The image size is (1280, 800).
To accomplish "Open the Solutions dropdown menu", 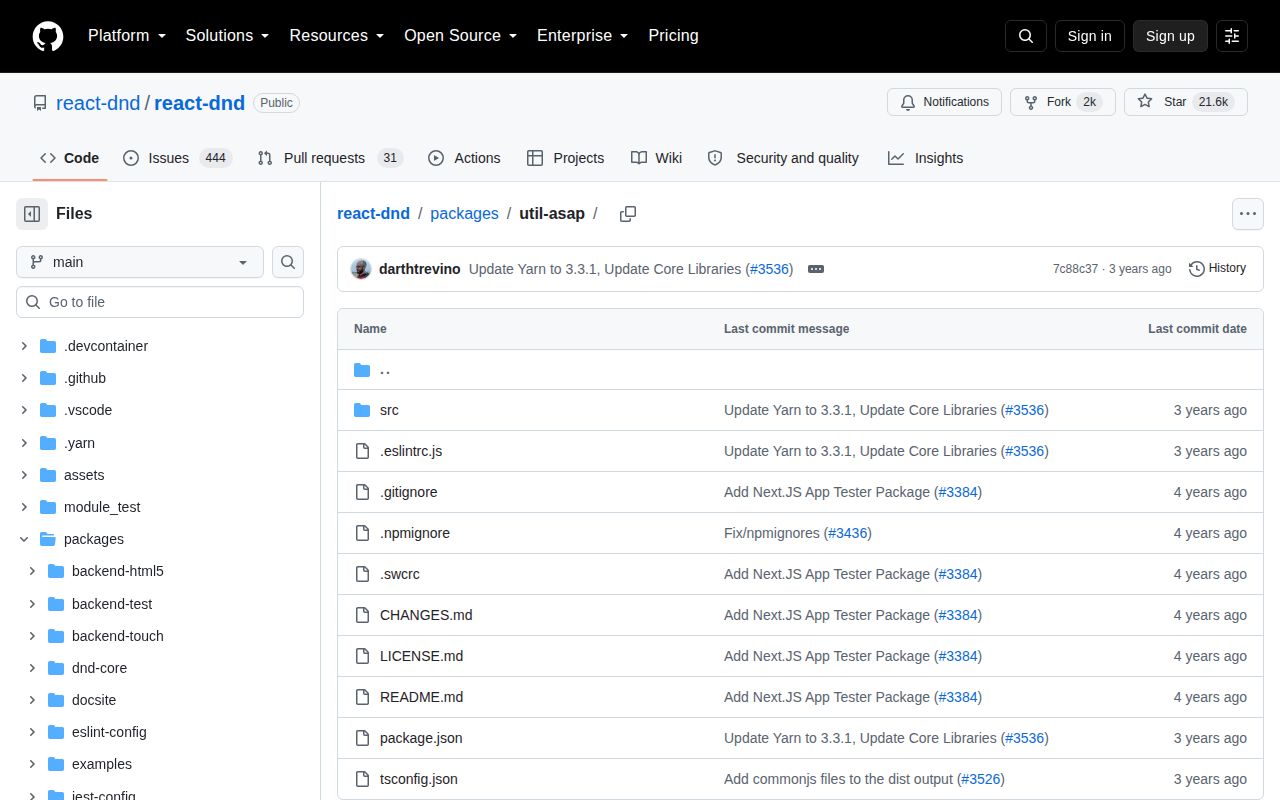I will tap(228, 36).
